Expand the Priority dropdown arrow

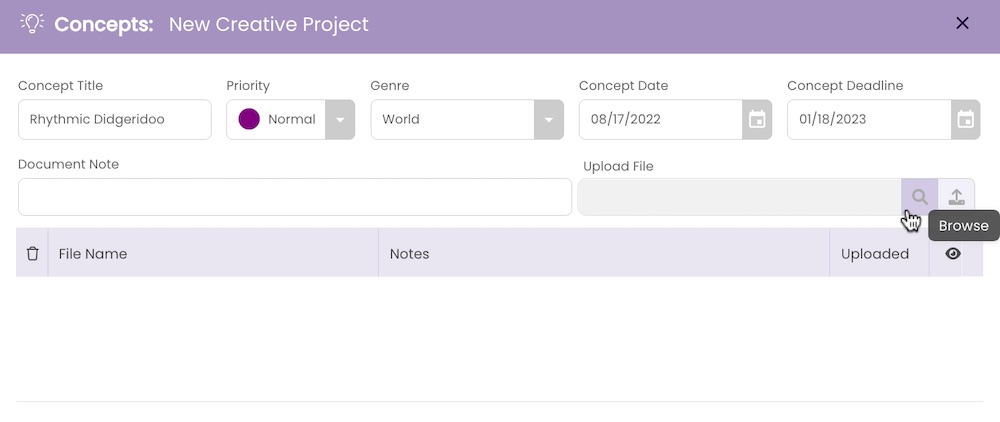point(340,119)
